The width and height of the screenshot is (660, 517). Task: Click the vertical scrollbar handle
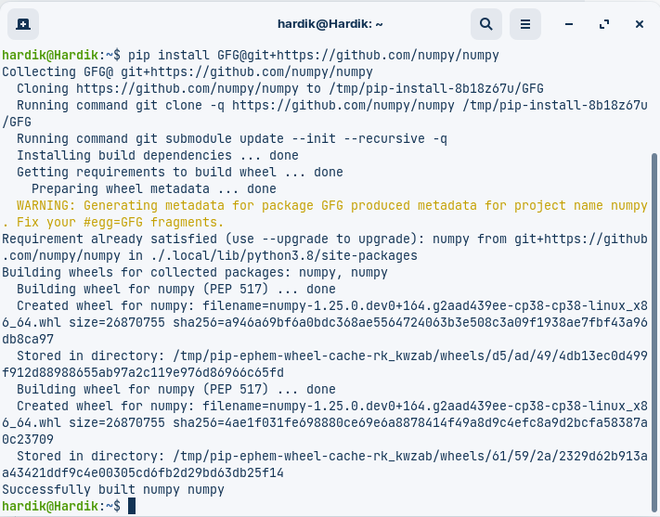coord(654,333)
